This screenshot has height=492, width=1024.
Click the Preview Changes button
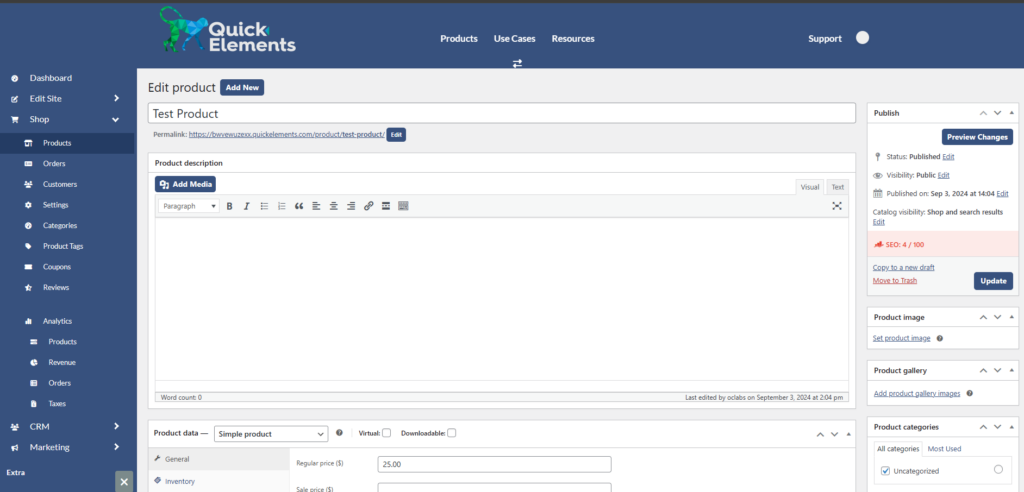coord(977,137)
